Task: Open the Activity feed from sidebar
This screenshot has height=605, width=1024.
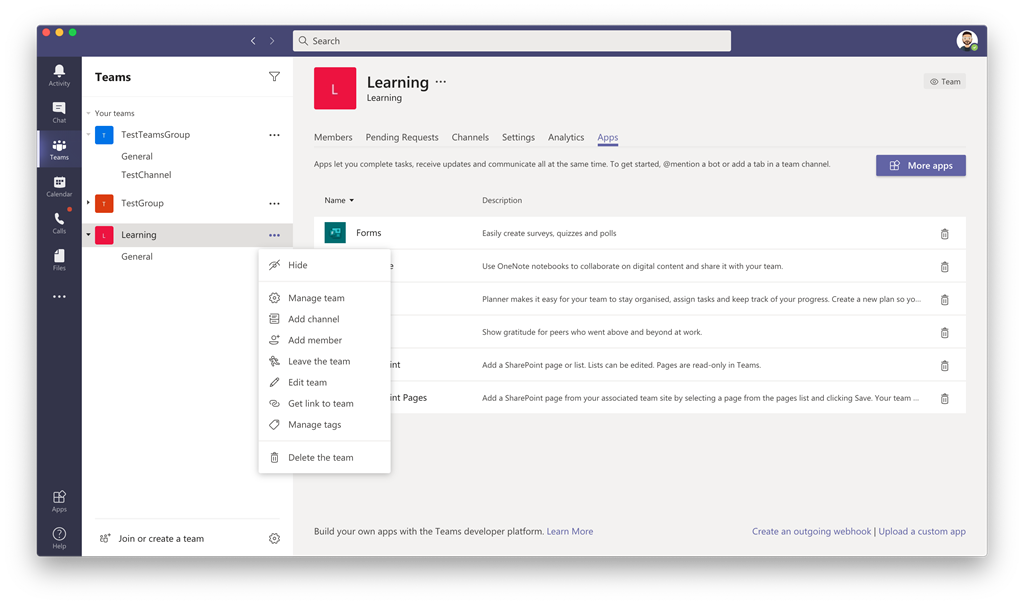Action: tap(58, 74)
